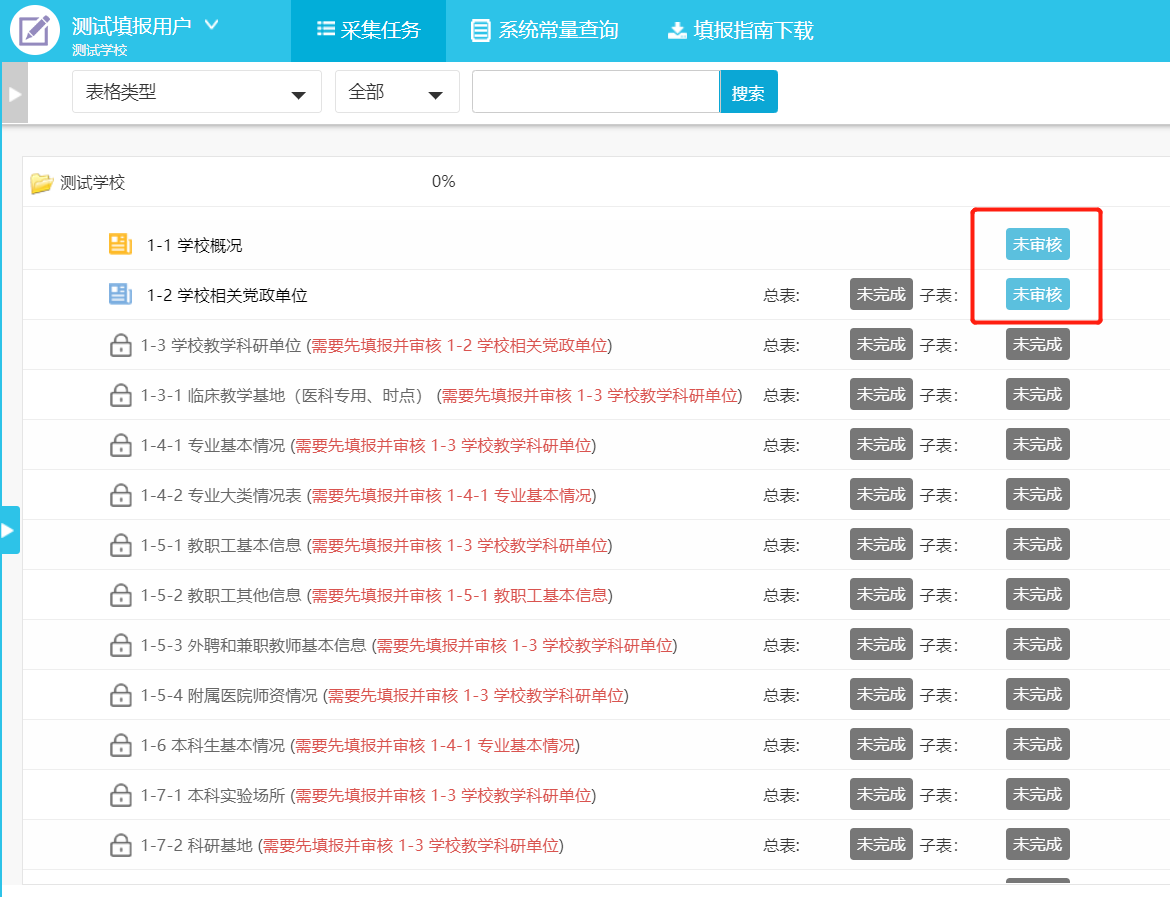
Task: Click the user profile edit avatar icon
Action: pyautogui.click(x=35, y=31)
